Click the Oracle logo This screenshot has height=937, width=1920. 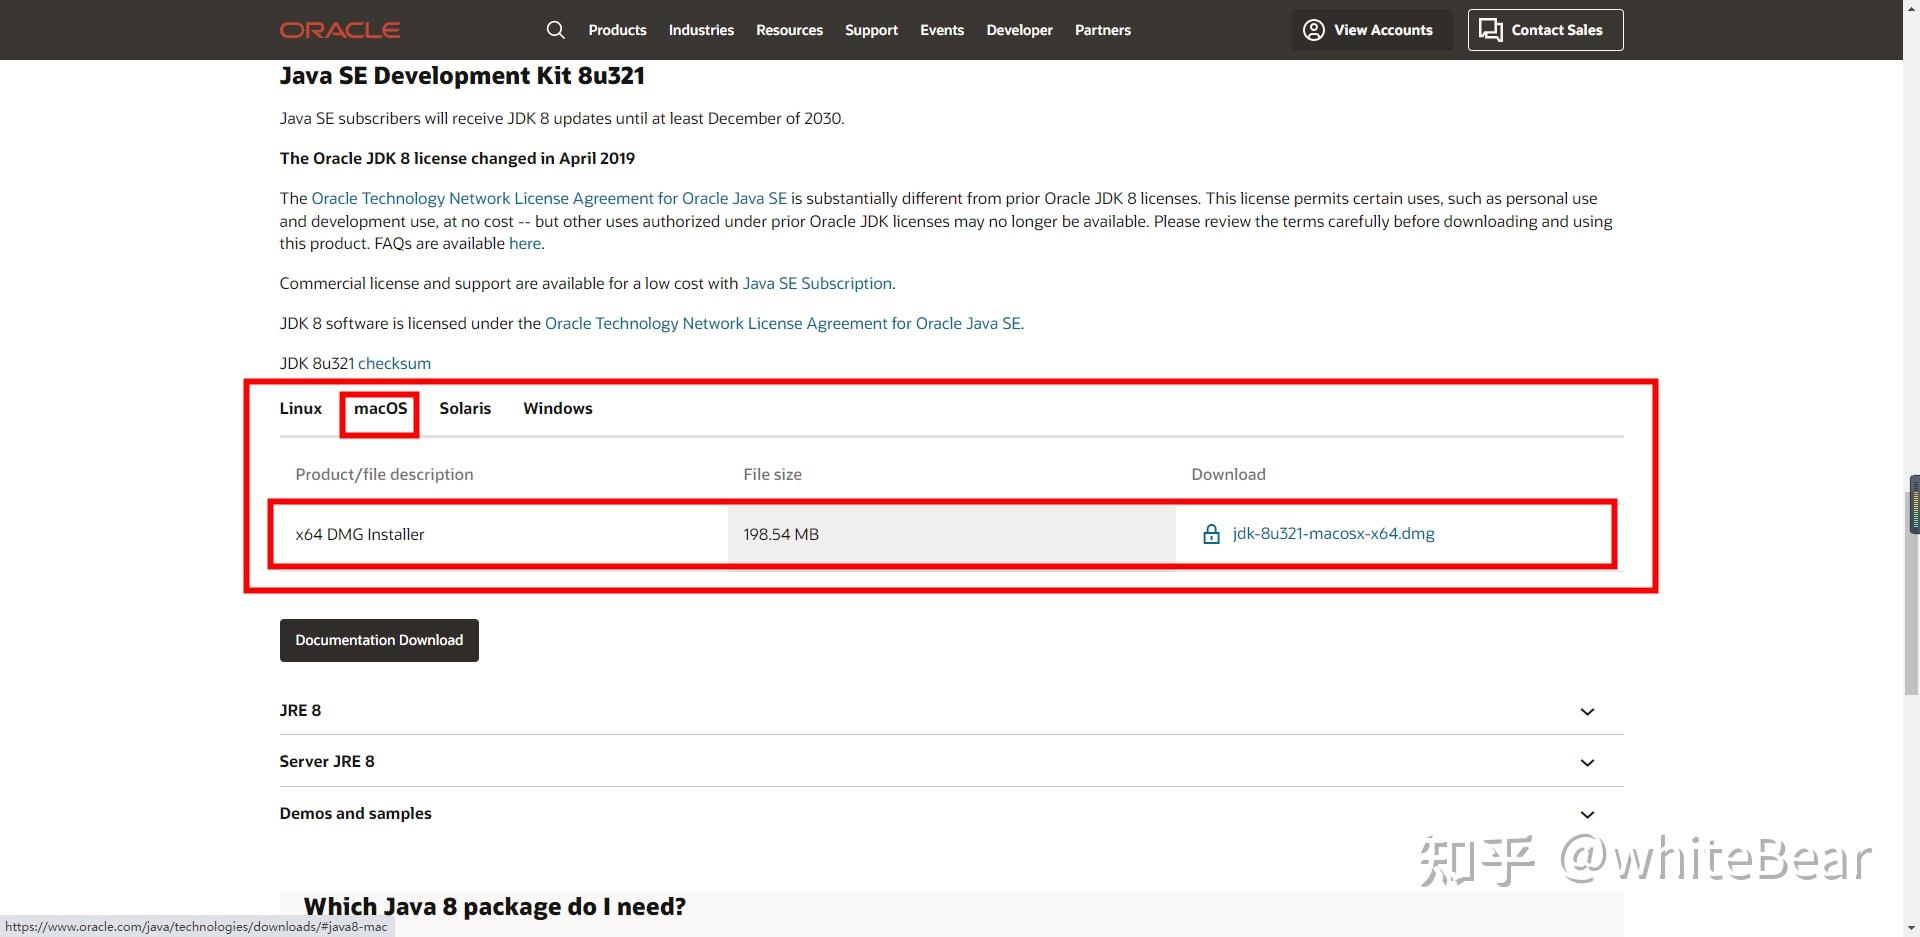[340, 30]
